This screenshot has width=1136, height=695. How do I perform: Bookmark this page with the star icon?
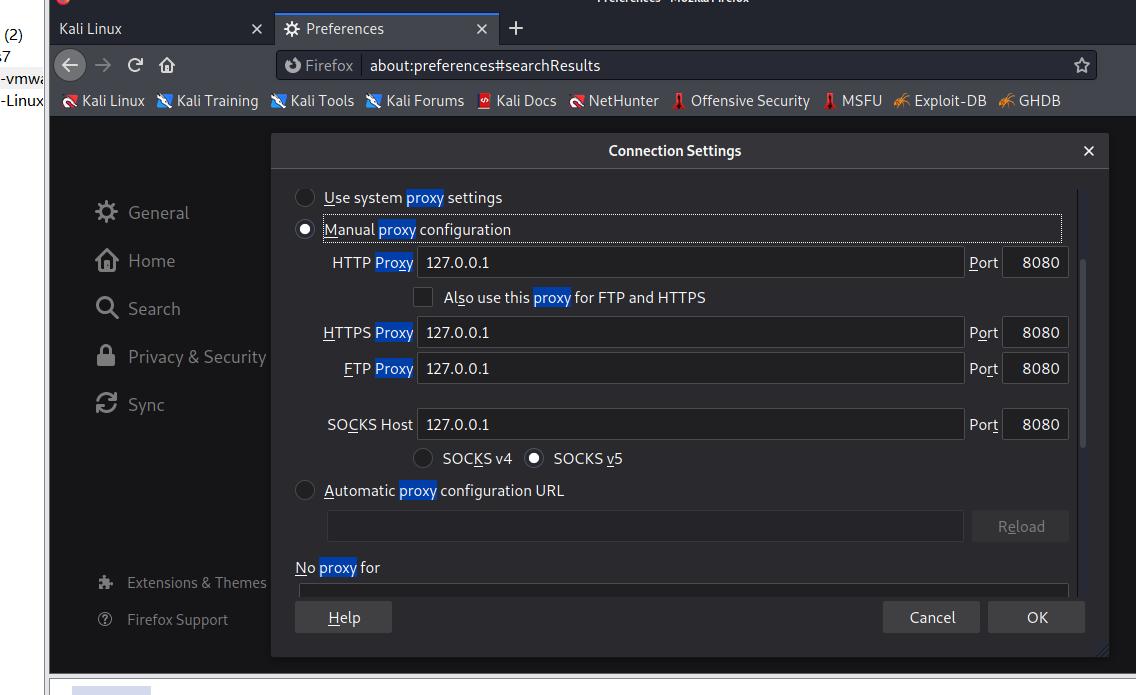(1081, 65)
